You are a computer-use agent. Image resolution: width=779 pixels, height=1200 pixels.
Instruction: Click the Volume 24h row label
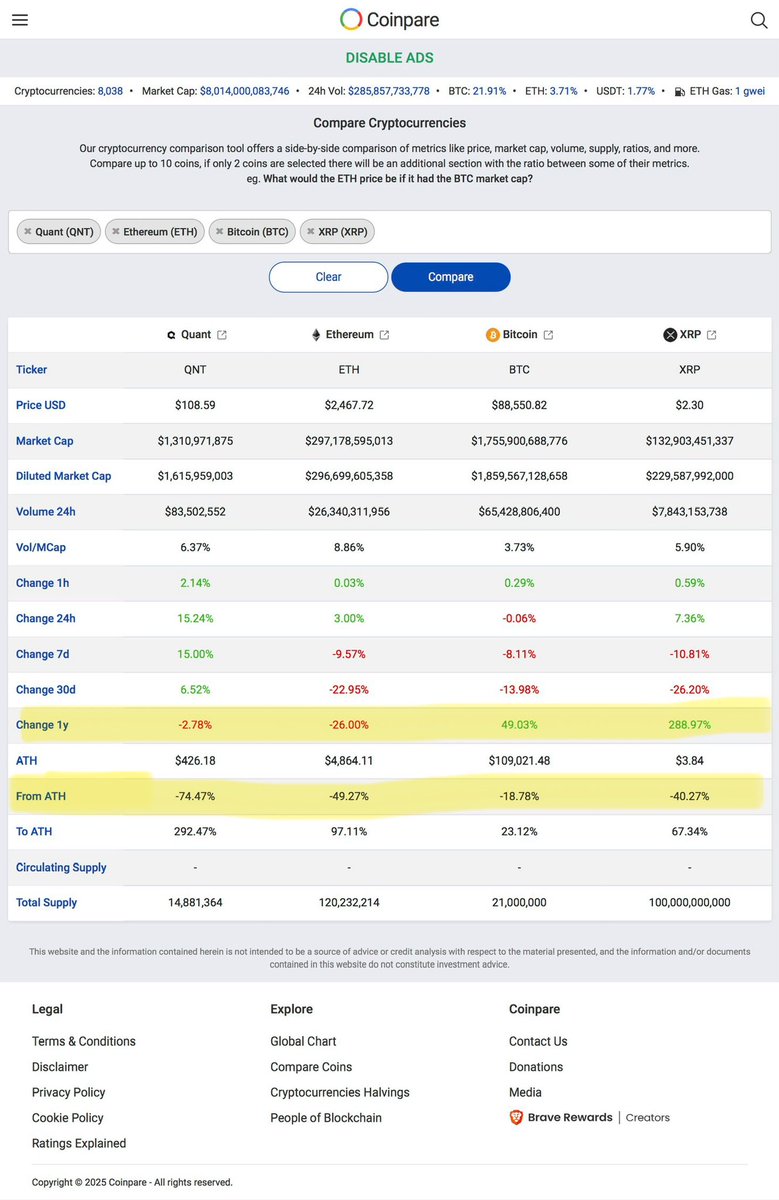(x=46, y=512)
